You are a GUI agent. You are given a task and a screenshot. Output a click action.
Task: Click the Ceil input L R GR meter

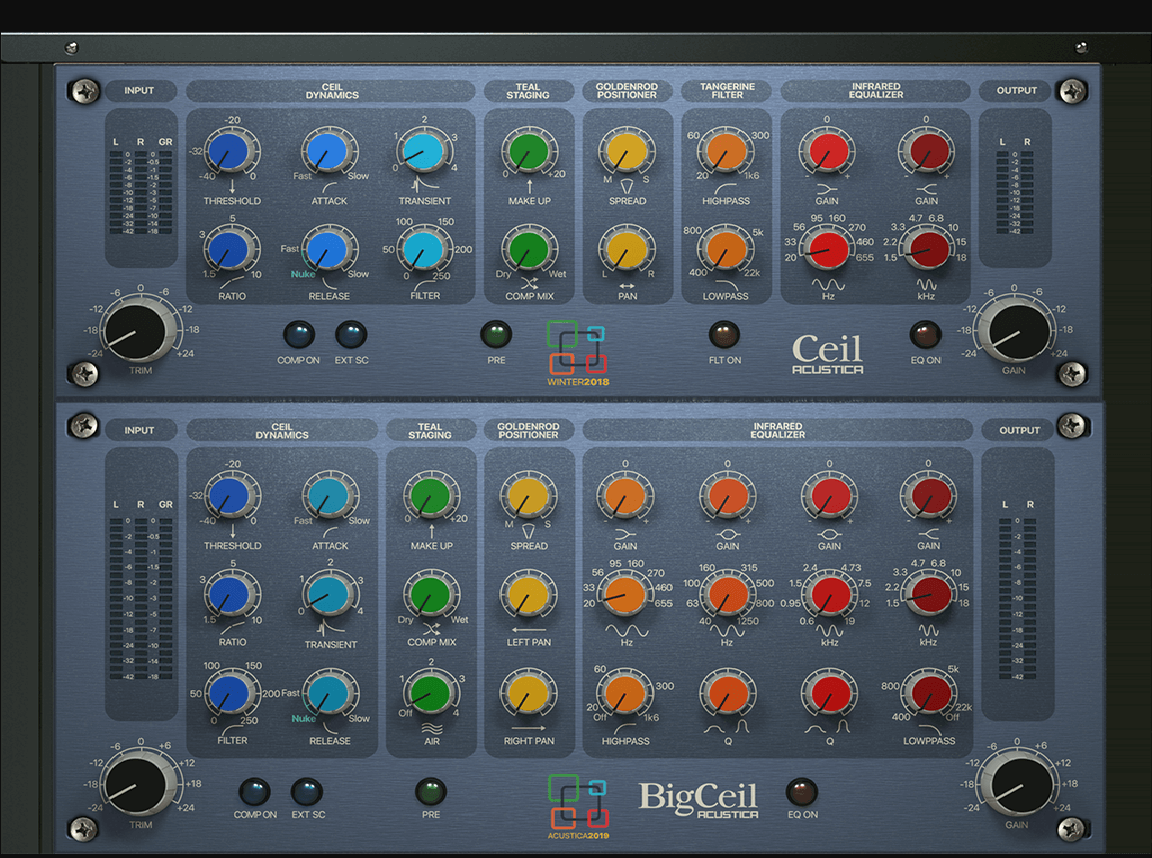click(142, 188)
